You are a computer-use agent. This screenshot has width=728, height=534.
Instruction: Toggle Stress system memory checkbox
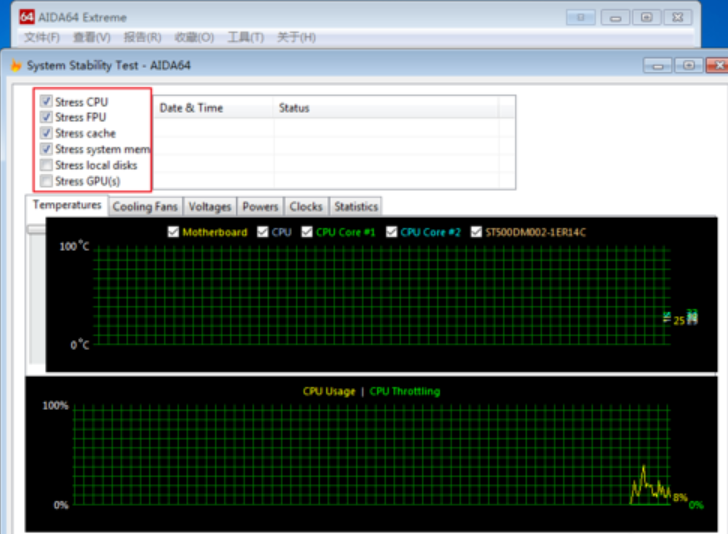point(46,149)
